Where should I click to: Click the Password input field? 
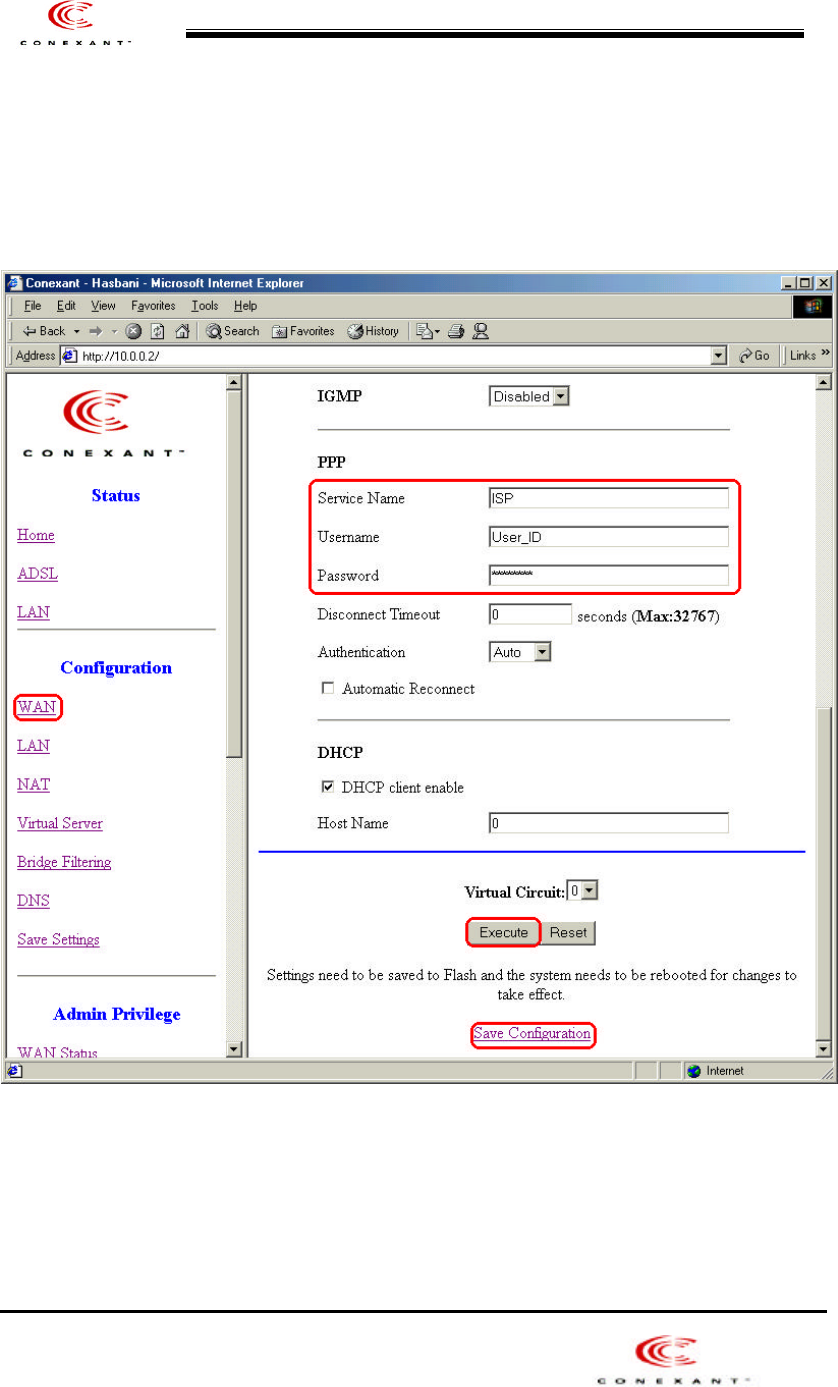tap(608, 575)
